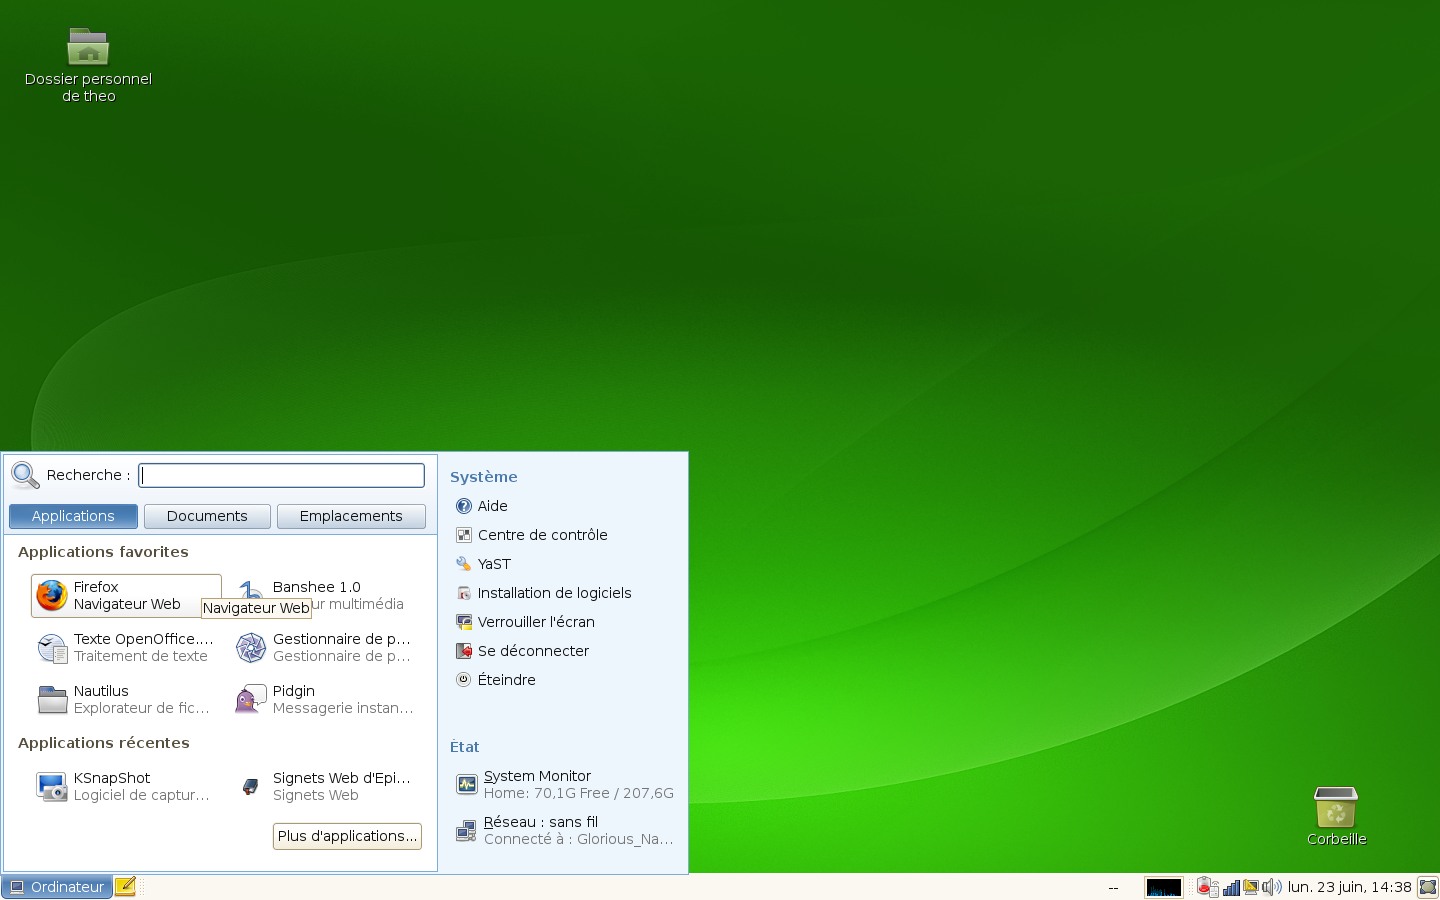The width and height of the screenshot is (1440, 900).
Task: Select Éteindre to shut down
Action: point(496,680)
